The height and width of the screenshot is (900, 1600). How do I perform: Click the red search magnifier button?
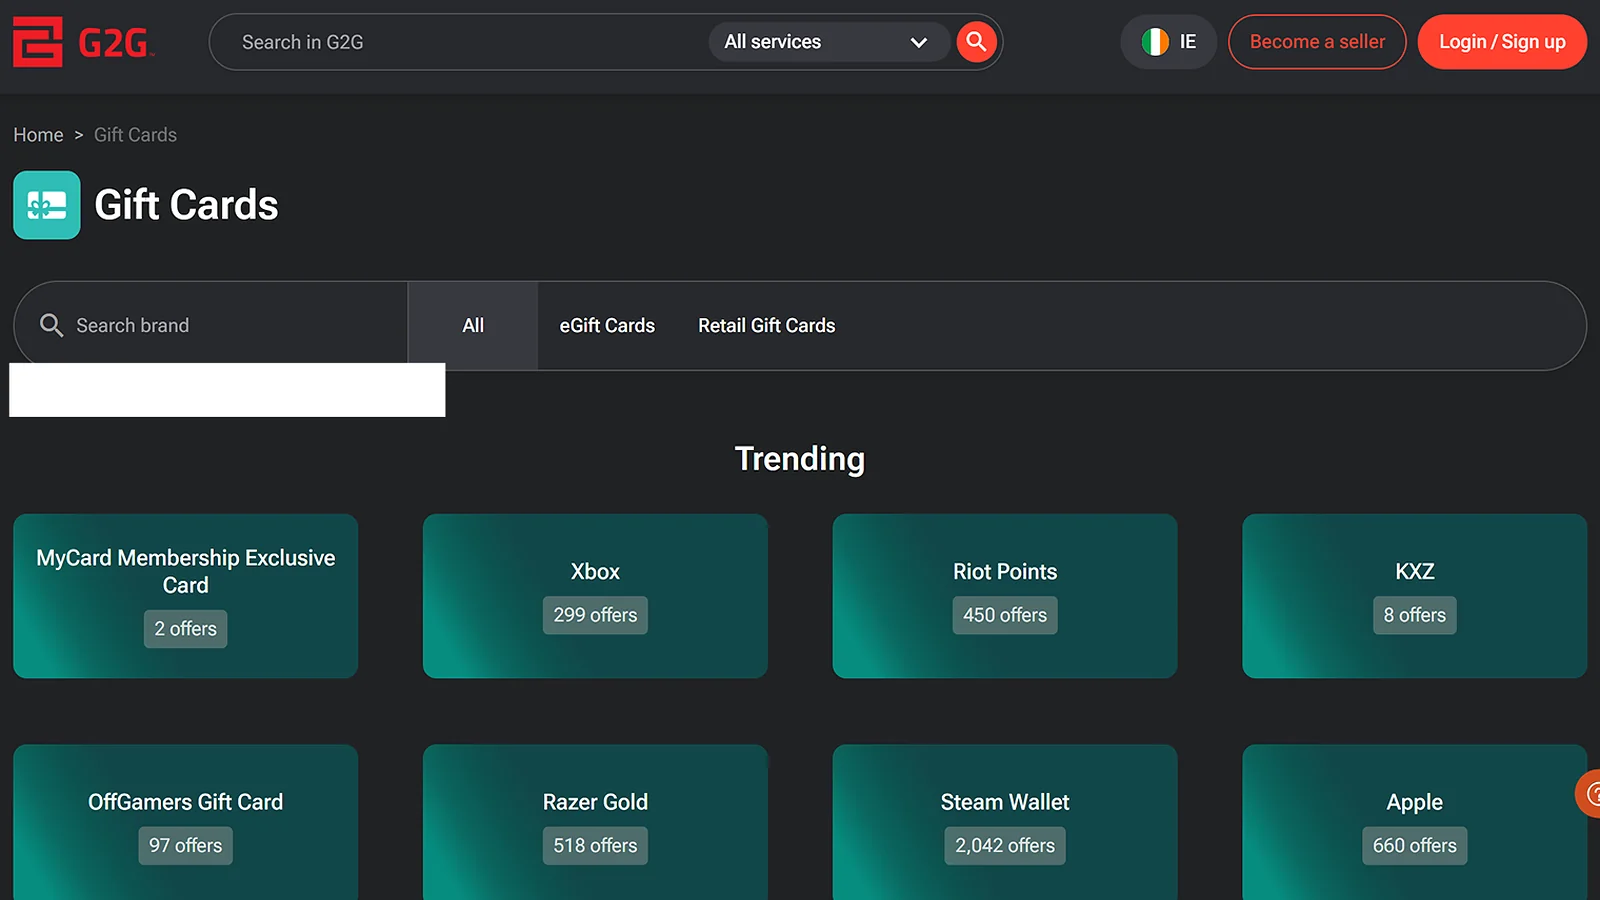(x=976, y=42)
